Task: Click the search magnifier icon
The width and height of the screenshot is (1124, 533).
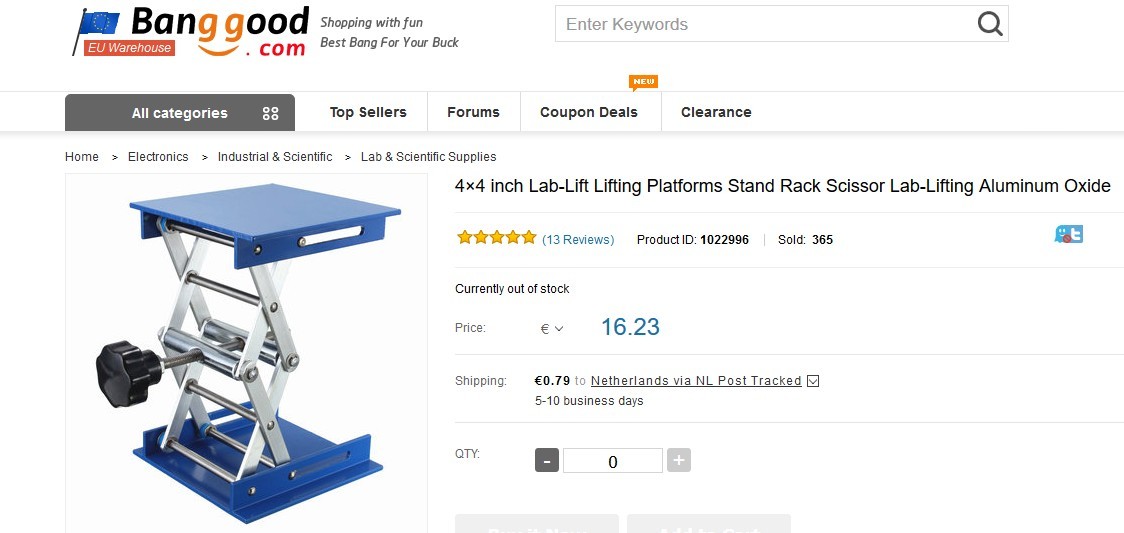Action: pyautogui.click(x=989, y=24)
